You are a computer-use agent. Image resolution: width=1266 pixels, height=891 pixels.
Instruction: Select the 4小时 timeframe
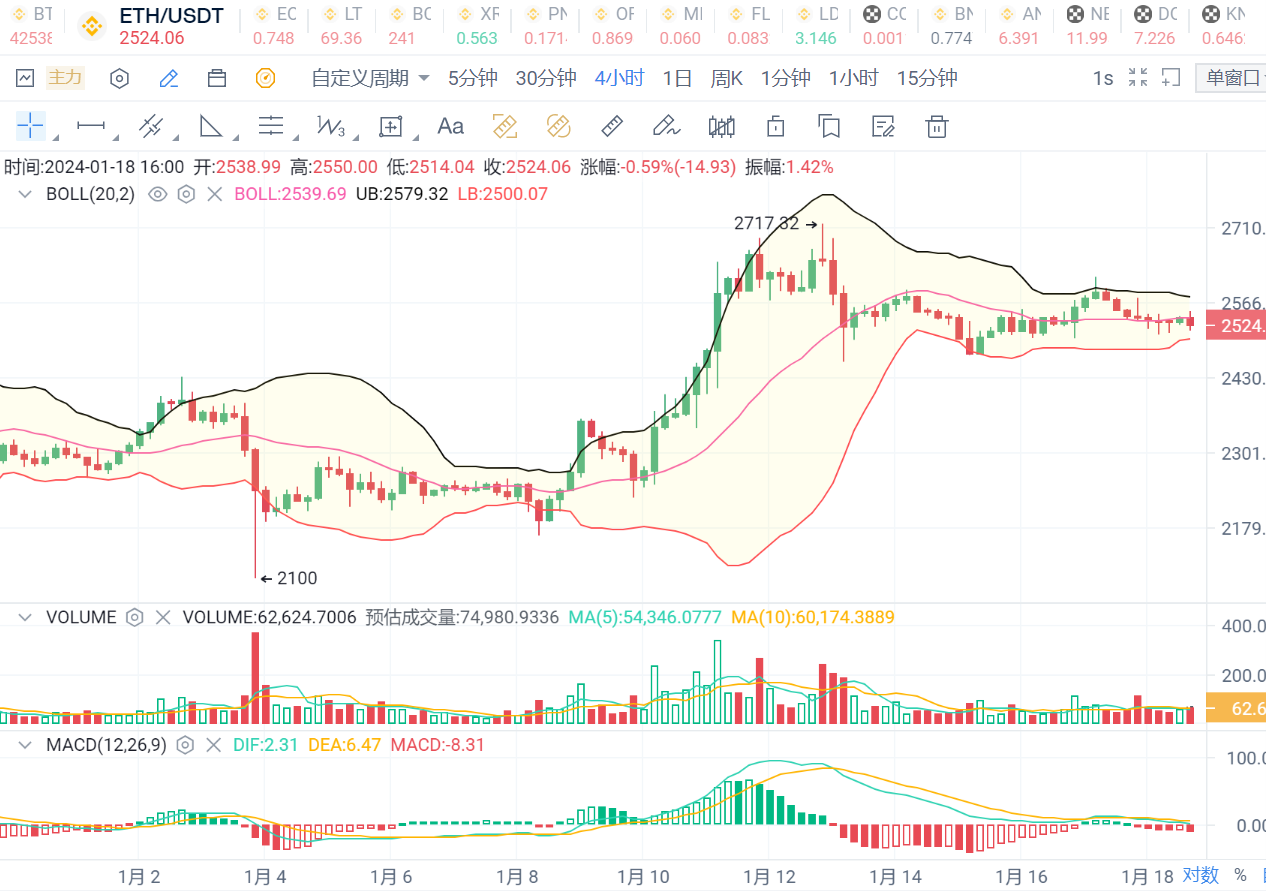(x=619, y=78)
